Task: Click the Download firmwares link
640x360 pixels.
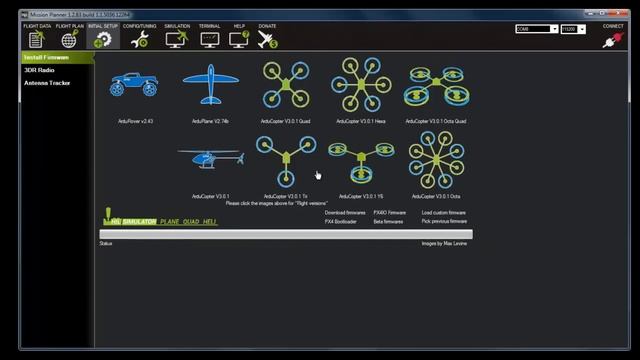Action: 345,213
